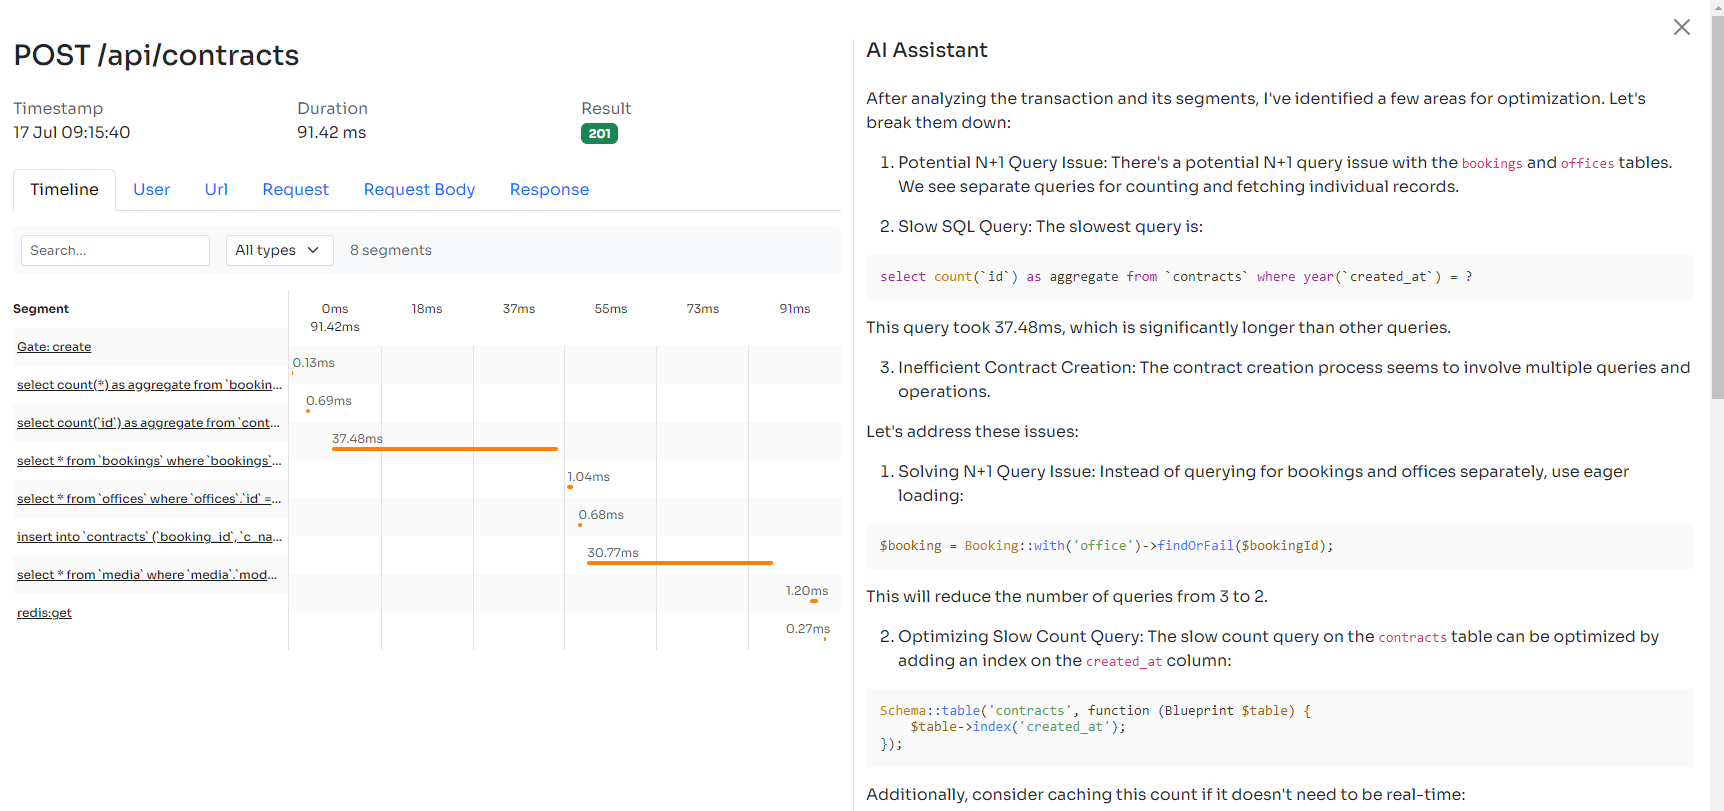Click the 0.68ms timeline marker
Screen dimensions: 1724x811
coord(581,525)
